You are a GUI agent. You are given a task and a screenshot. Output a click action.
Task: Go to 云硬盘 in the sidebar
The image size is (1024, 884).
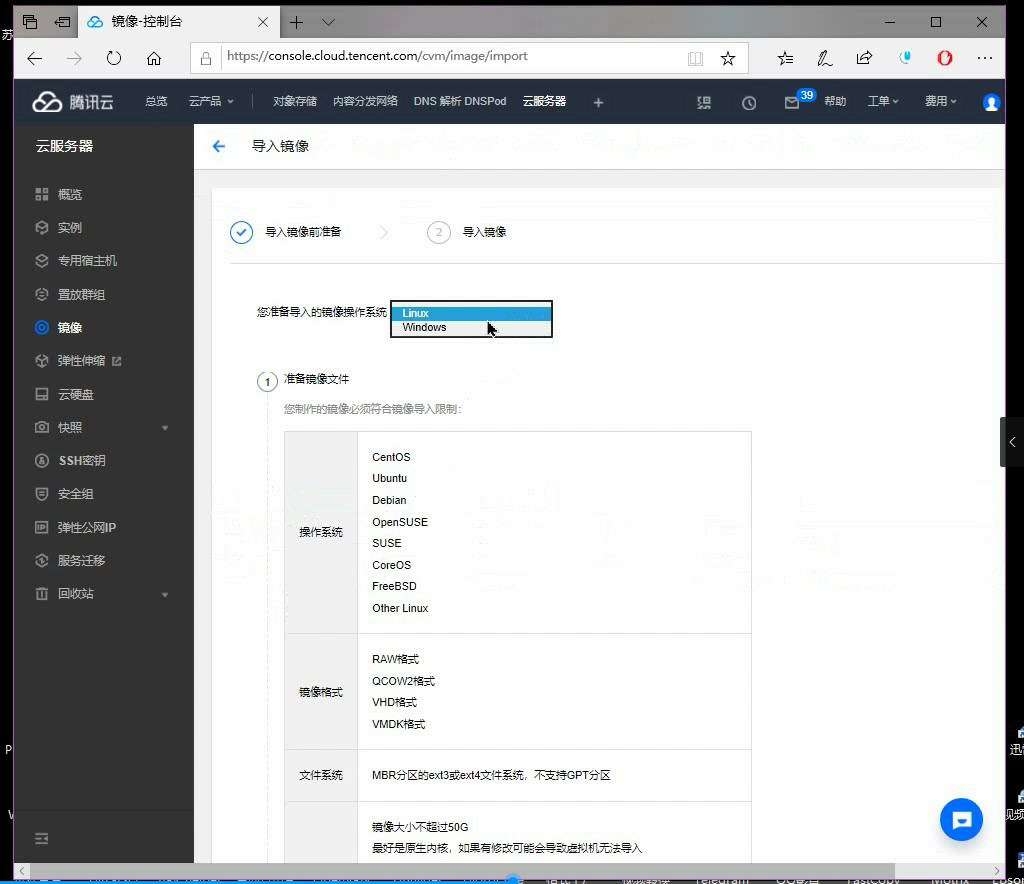(x=75, y=394)
